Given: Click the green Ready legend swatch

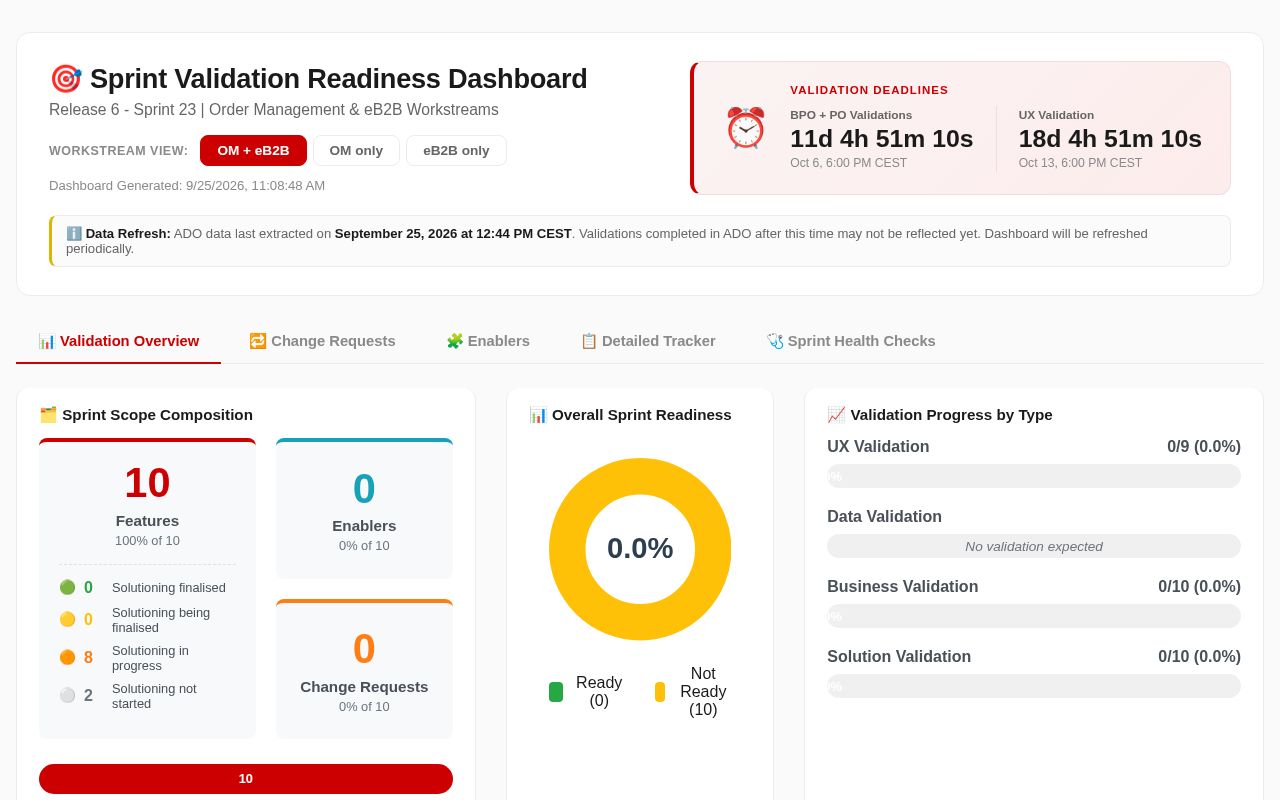Looking at the screenshot, I should (x=556, y=692).
